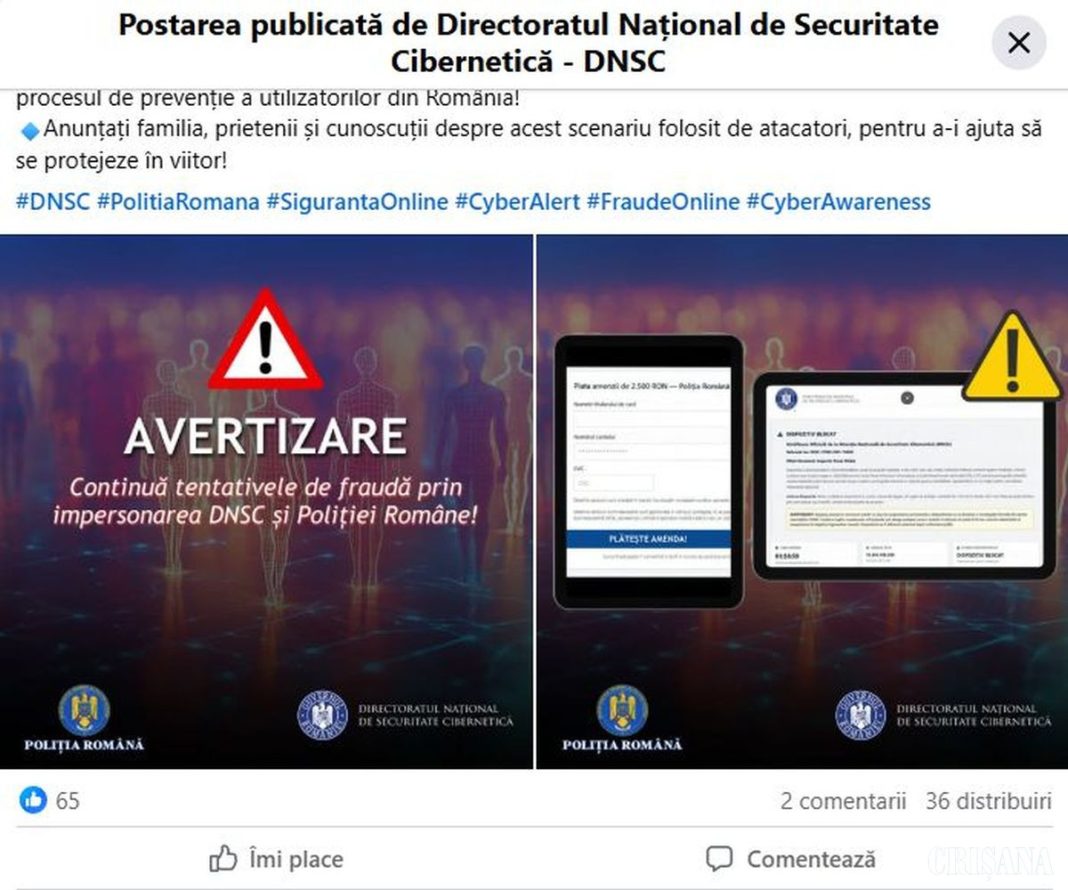1068x890 pixels.
Task: View the 36 distribuiri shares
Action: coord(988,801)
